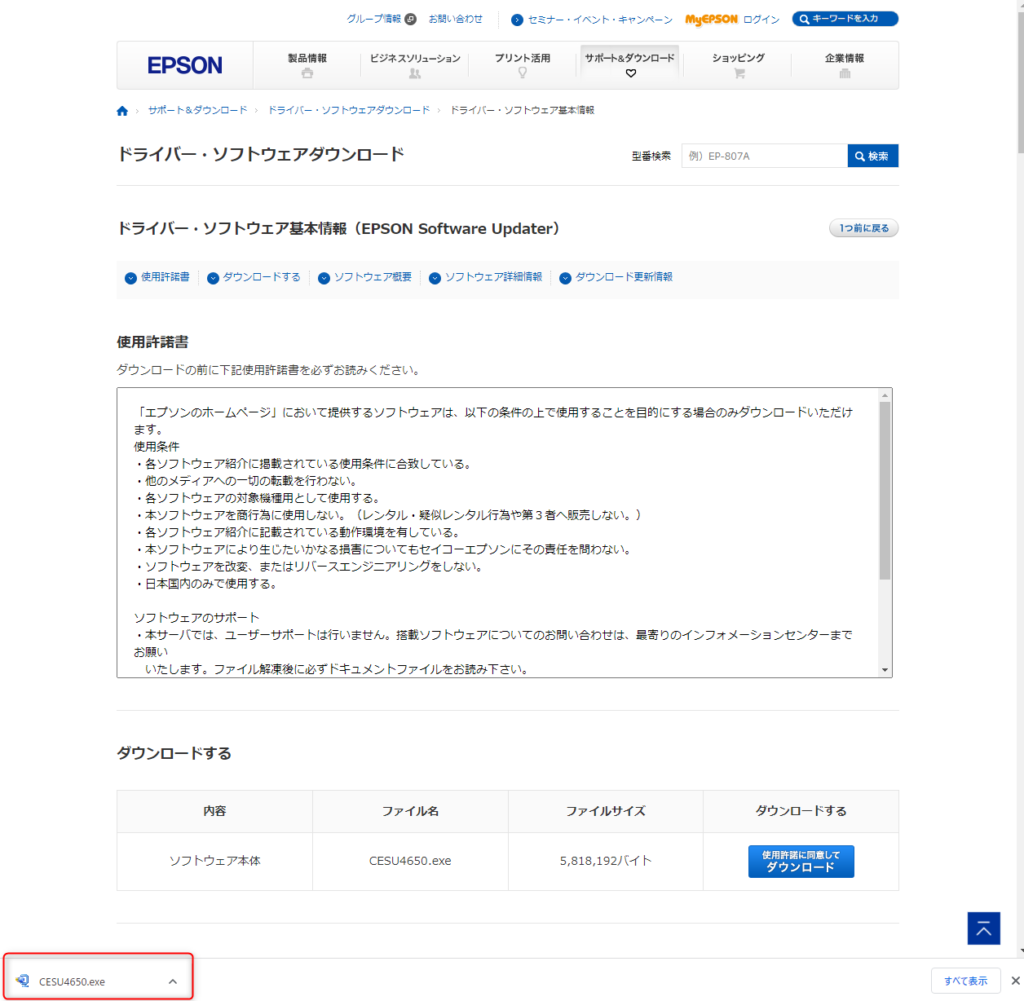Open the お問い合わせ link

pos(455,19)
